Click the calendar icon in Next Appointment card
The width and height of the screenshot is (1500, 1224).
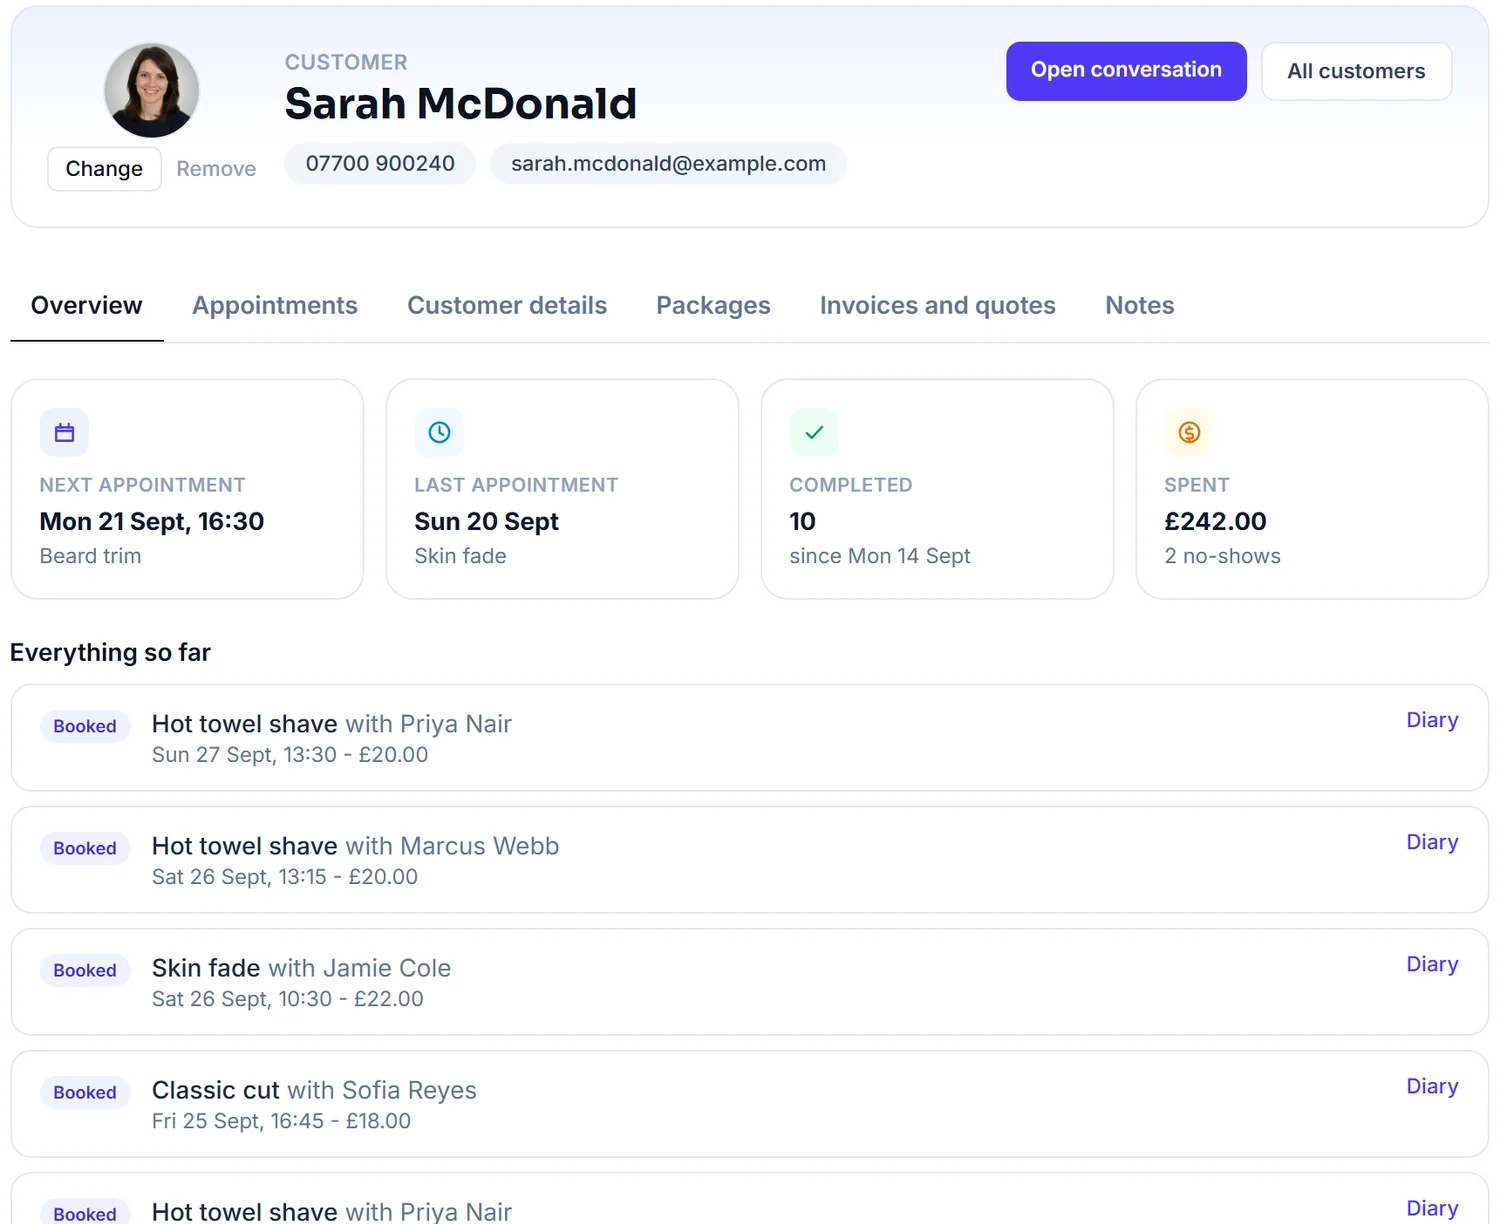click(x=64, y=432)
